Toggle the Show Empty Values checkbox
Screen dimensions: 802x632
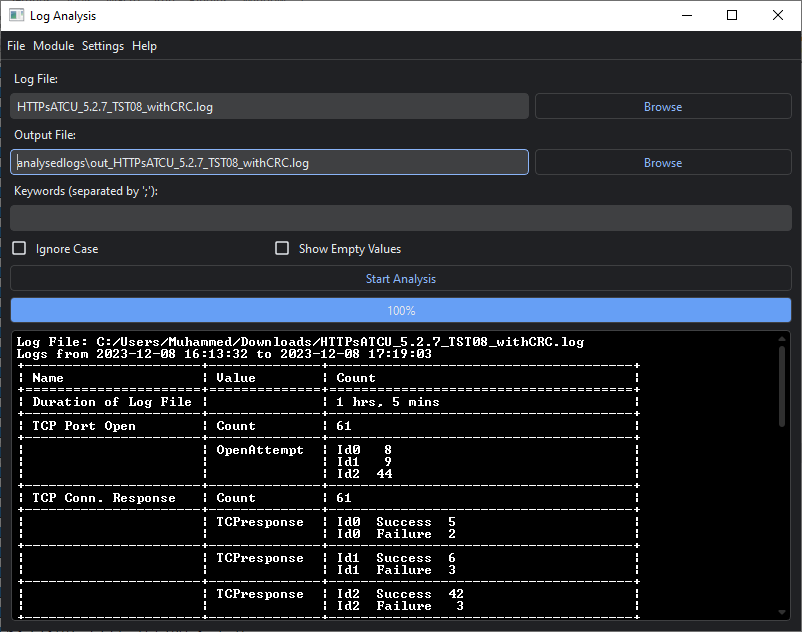point(282,249)
